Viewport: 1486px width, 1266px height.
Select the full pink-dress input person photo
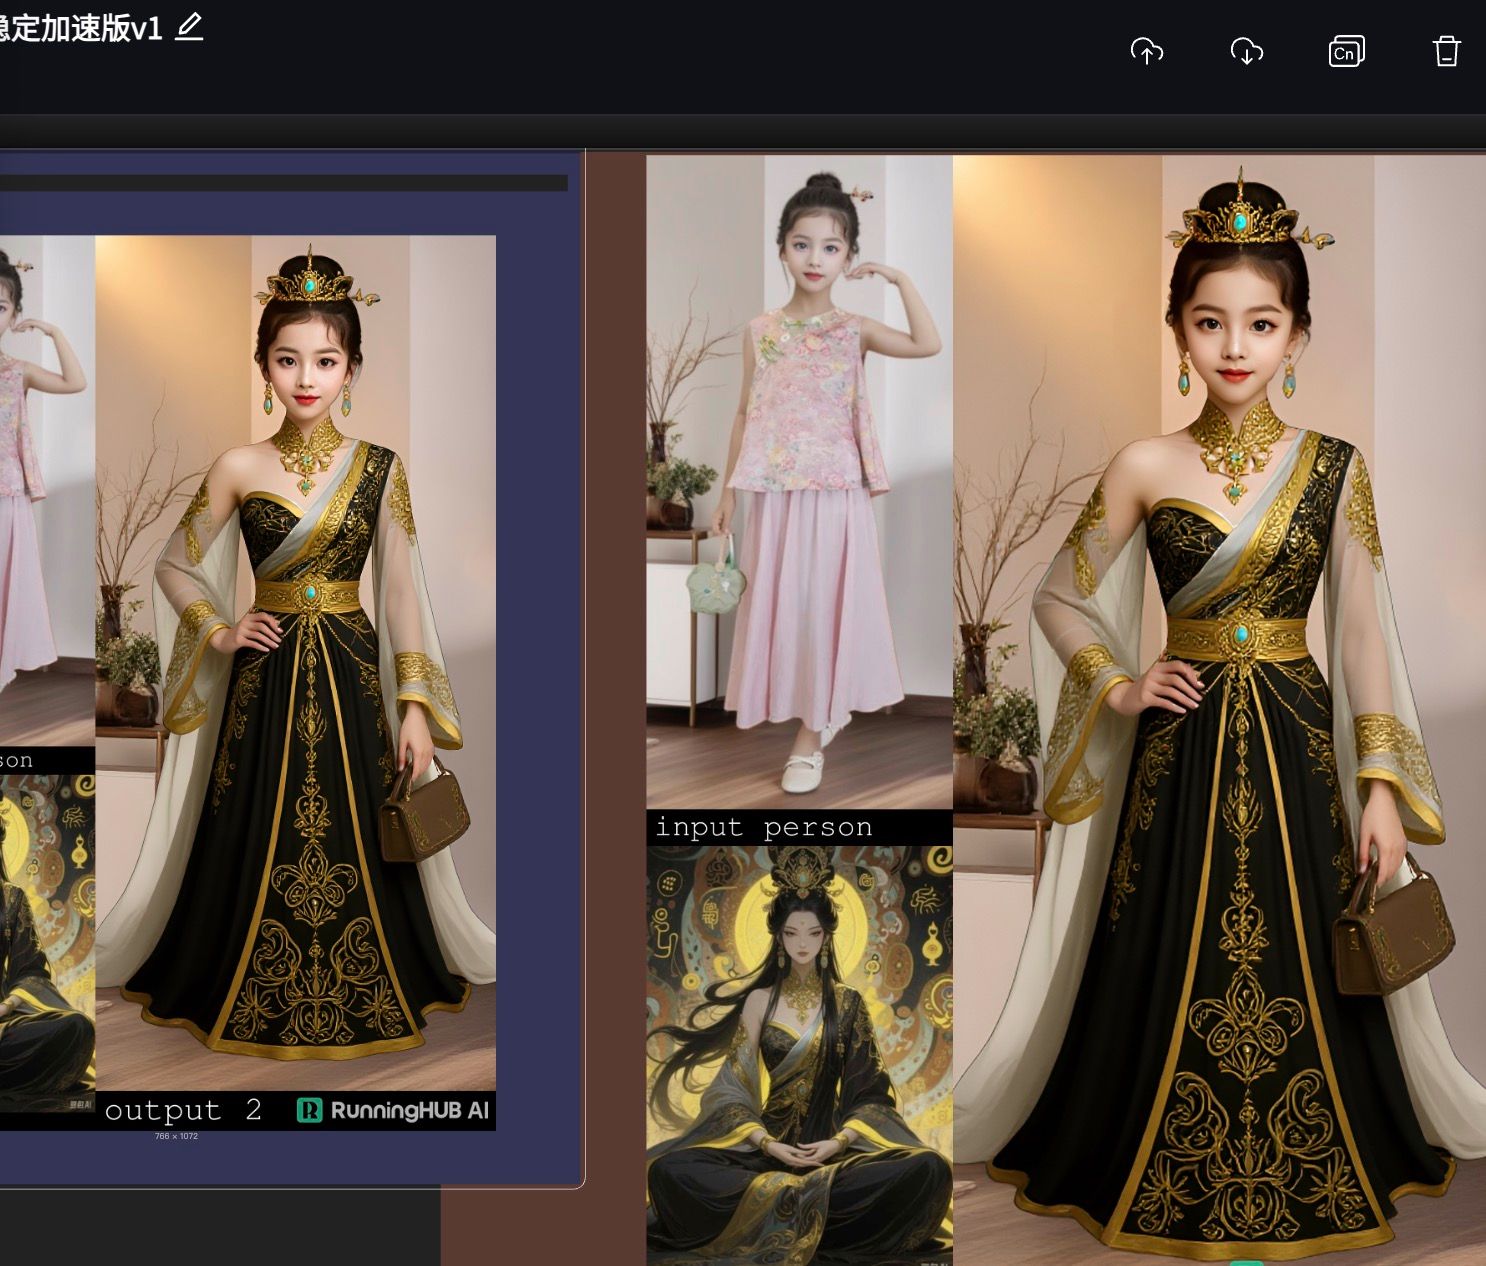coord(799,480)
